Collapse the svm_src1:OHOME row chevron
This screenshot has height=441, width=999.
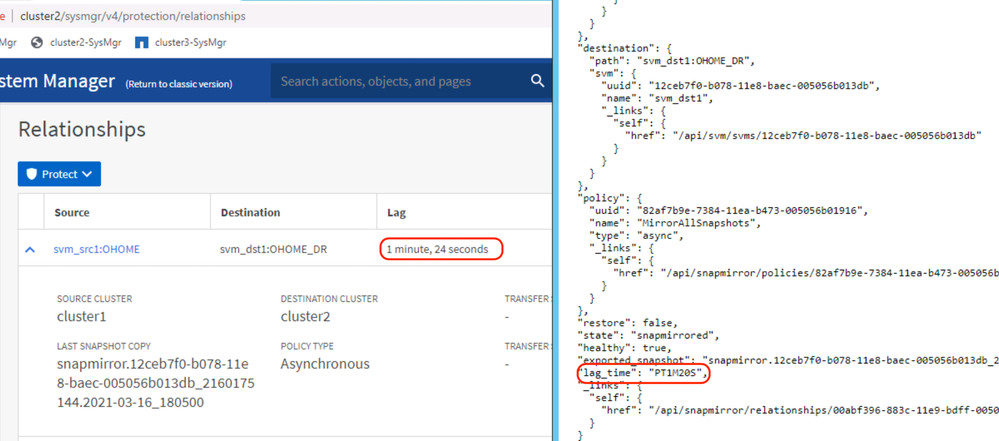30,249
